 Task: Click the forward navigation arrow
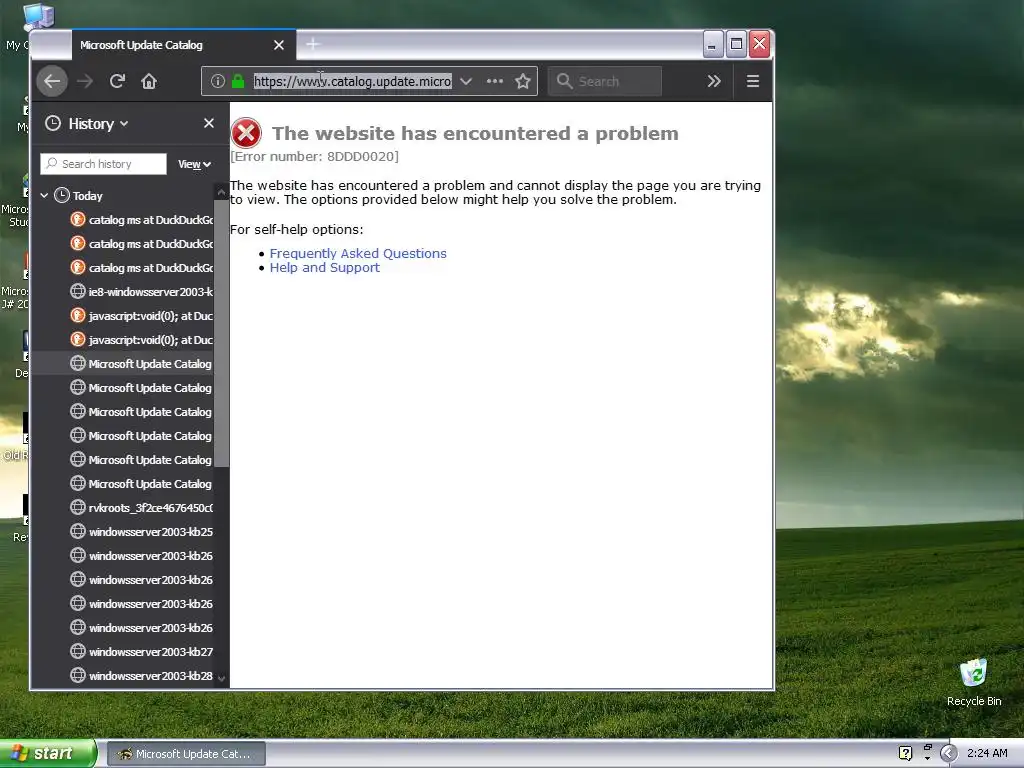click(x=85, y=81)
